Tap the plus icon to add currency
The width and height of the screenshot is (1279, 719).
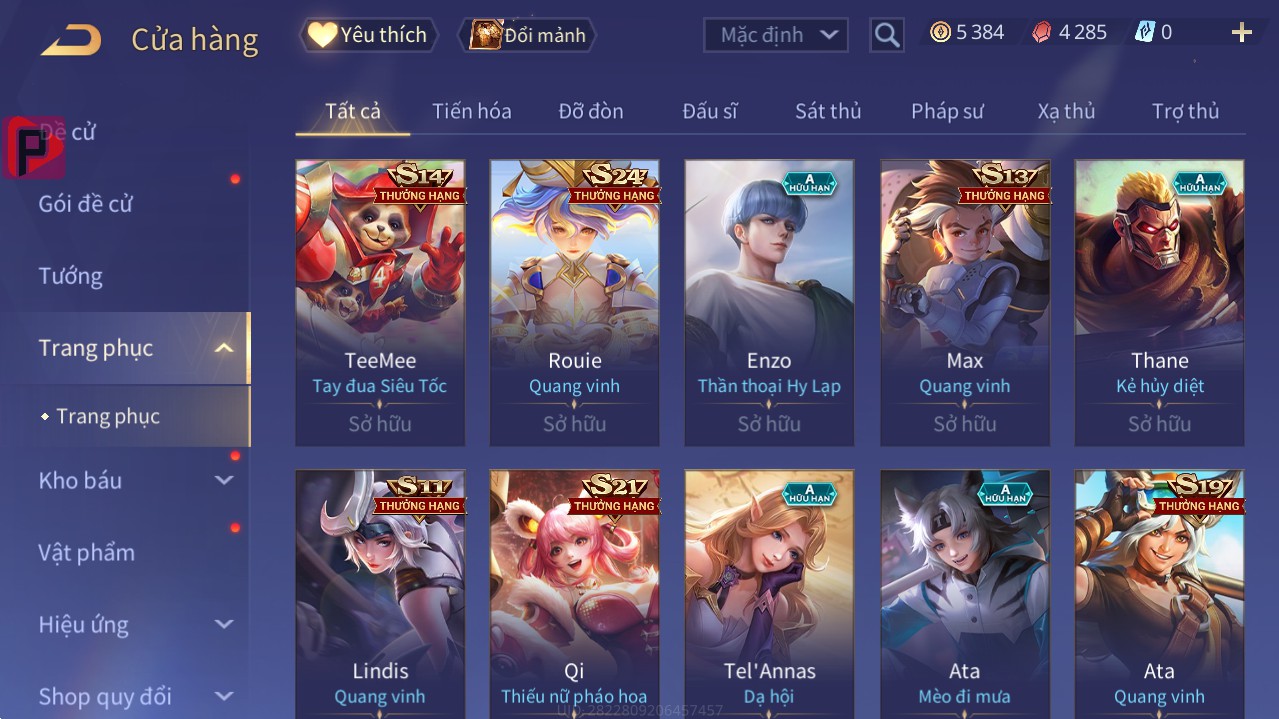pyautogui.click(x=1242, y=33)
